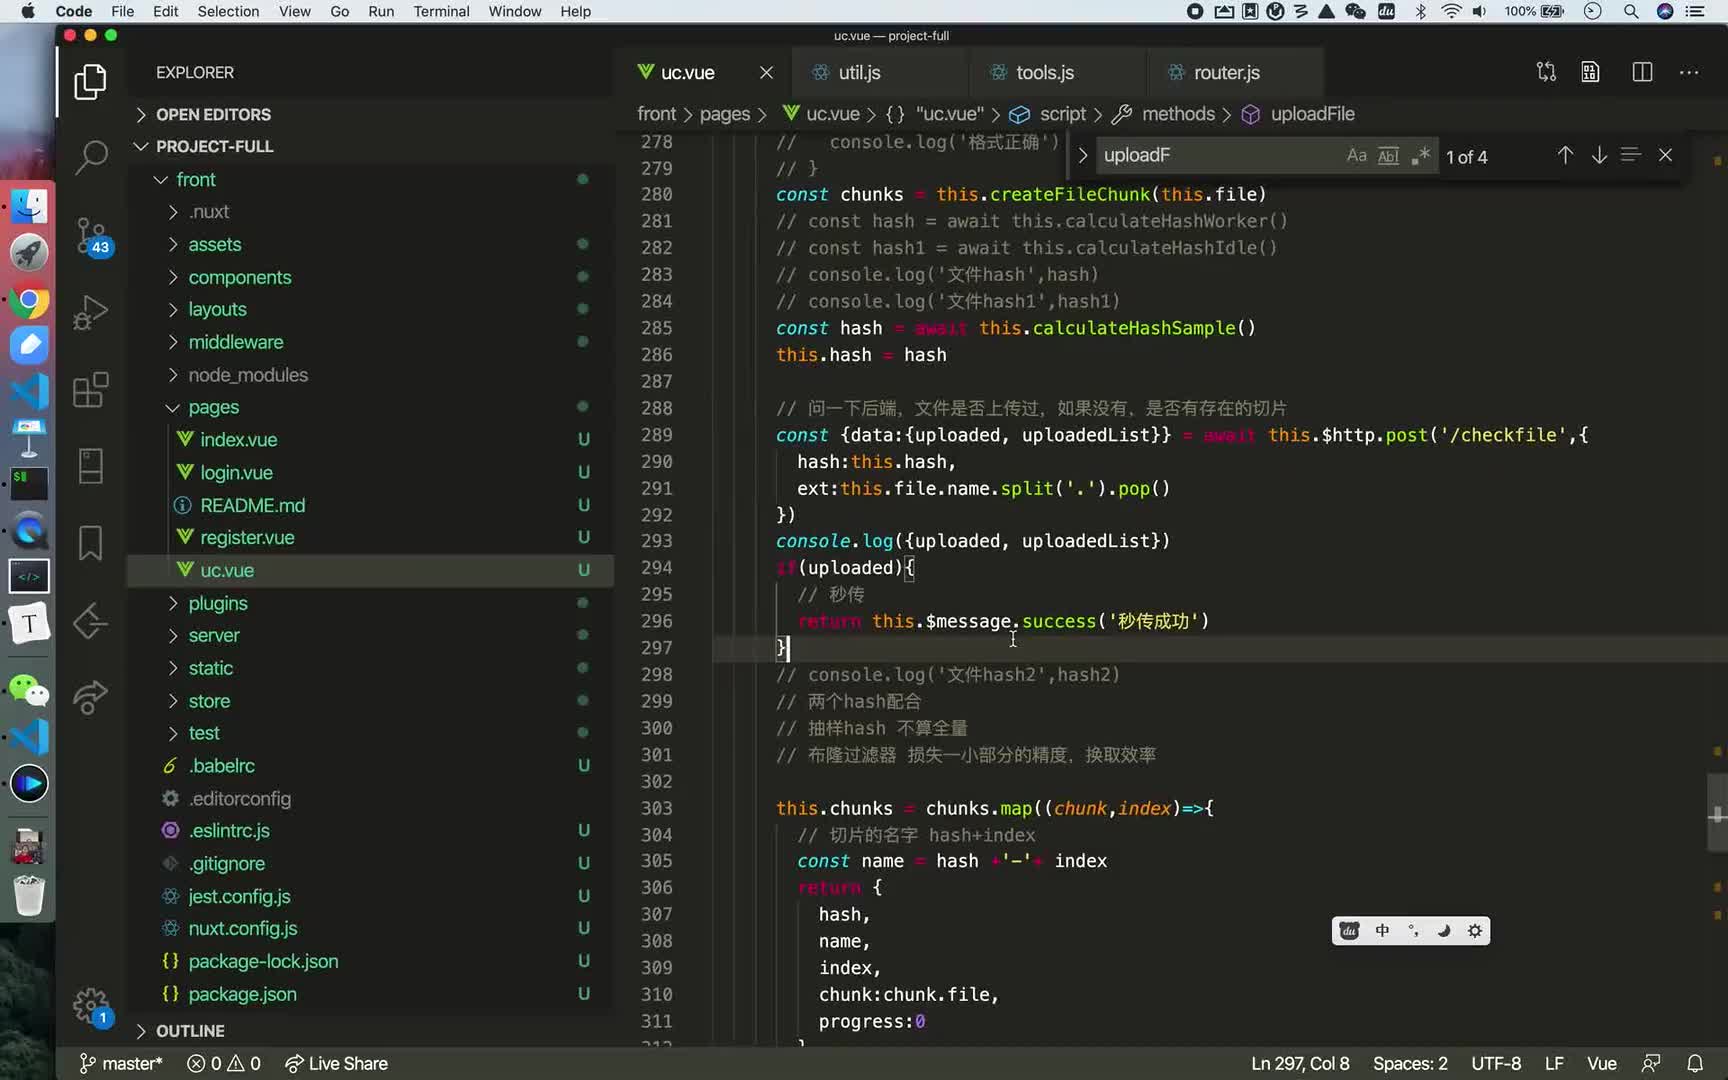Image resolution: width=1728 pixels, height=1080 pixels.
Task: Expand the components folder
Action: point(370,277)
